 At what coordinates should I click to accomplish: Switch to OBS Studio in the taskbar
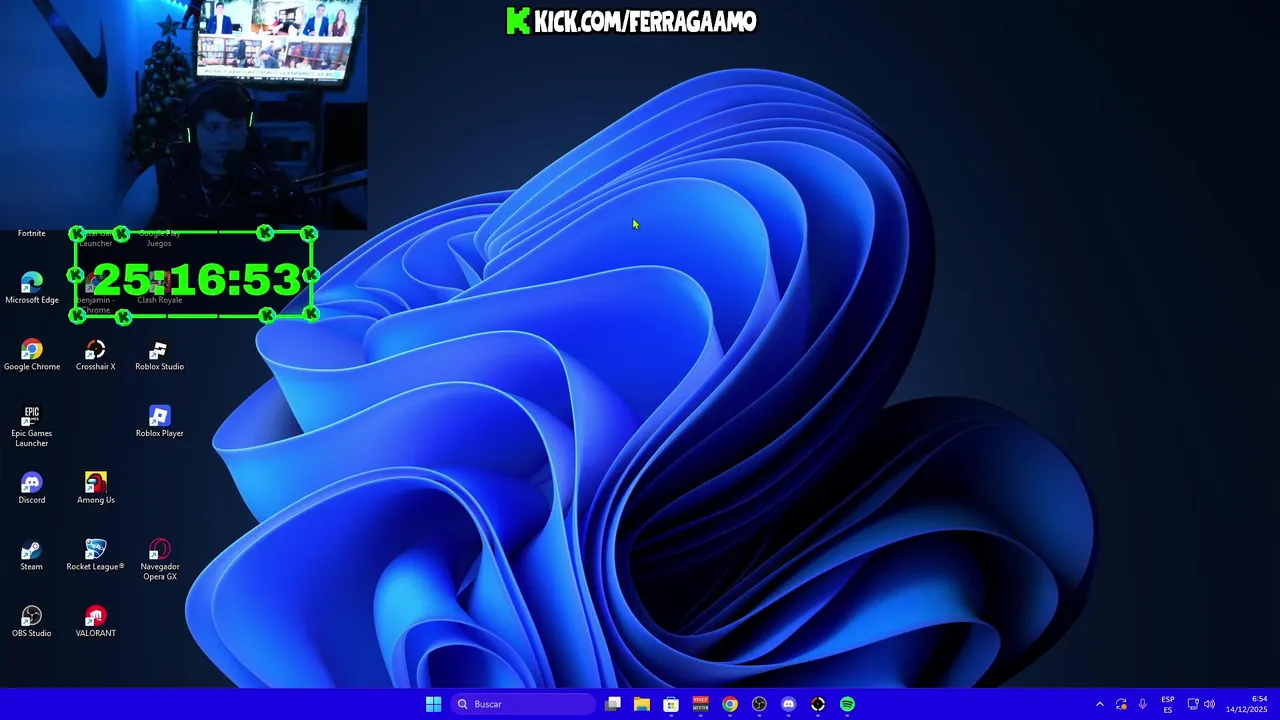point(759,704)
